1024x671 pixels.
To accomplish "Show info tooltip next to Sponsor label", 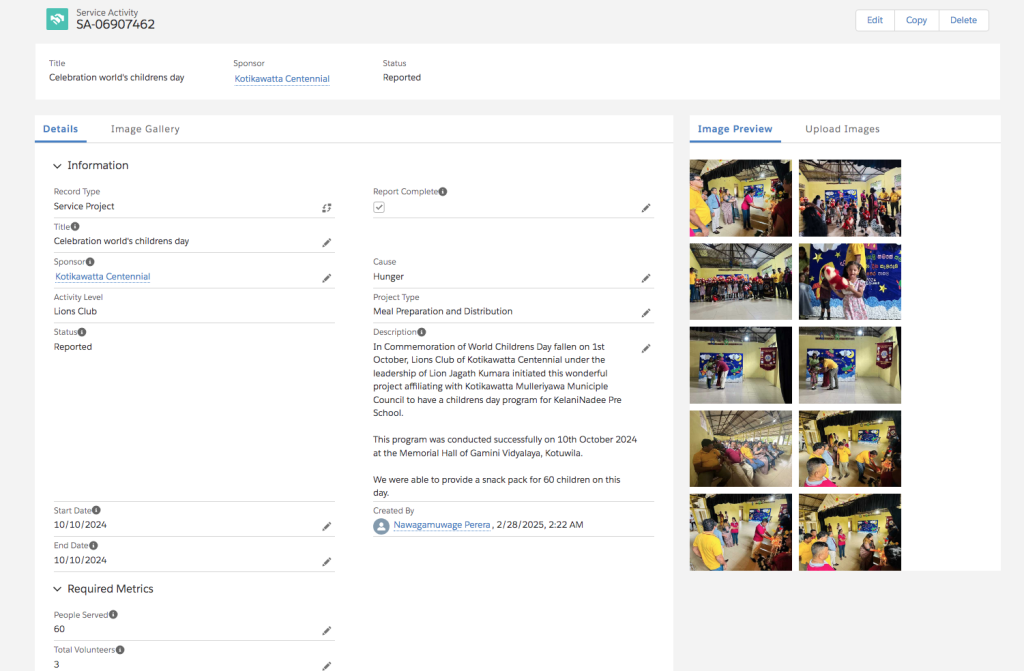I will (90, 262).
